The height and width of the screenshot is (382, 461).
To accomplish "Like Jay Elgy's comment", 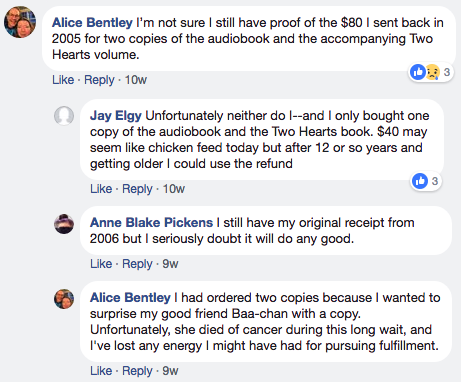I will pyautogui.click(x=101, y=189).
